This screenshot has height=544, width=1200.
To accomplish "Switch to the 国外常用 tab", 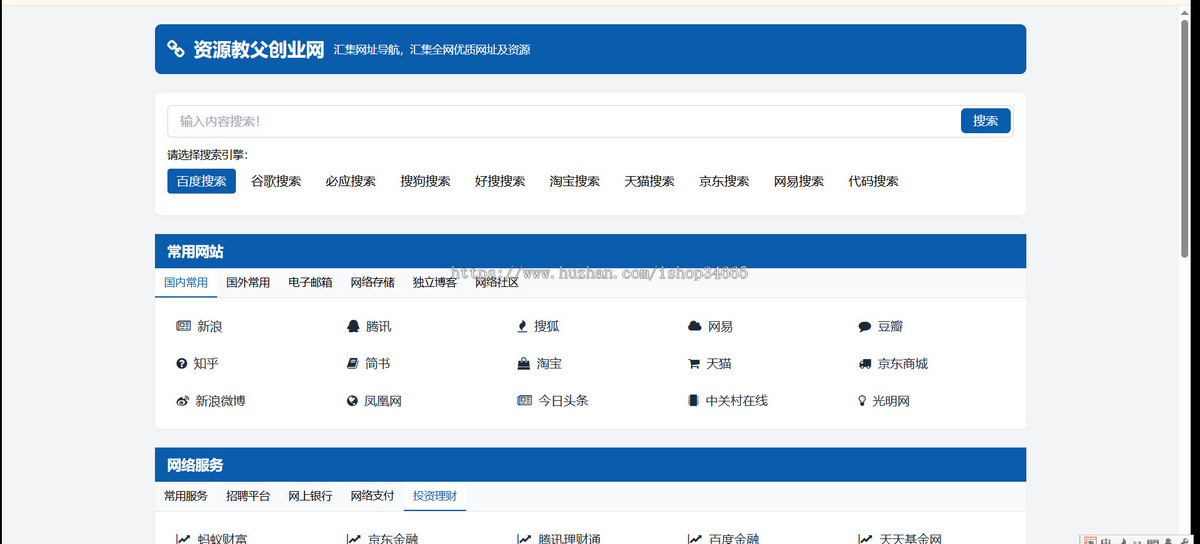I will click(x=248, y=283).
